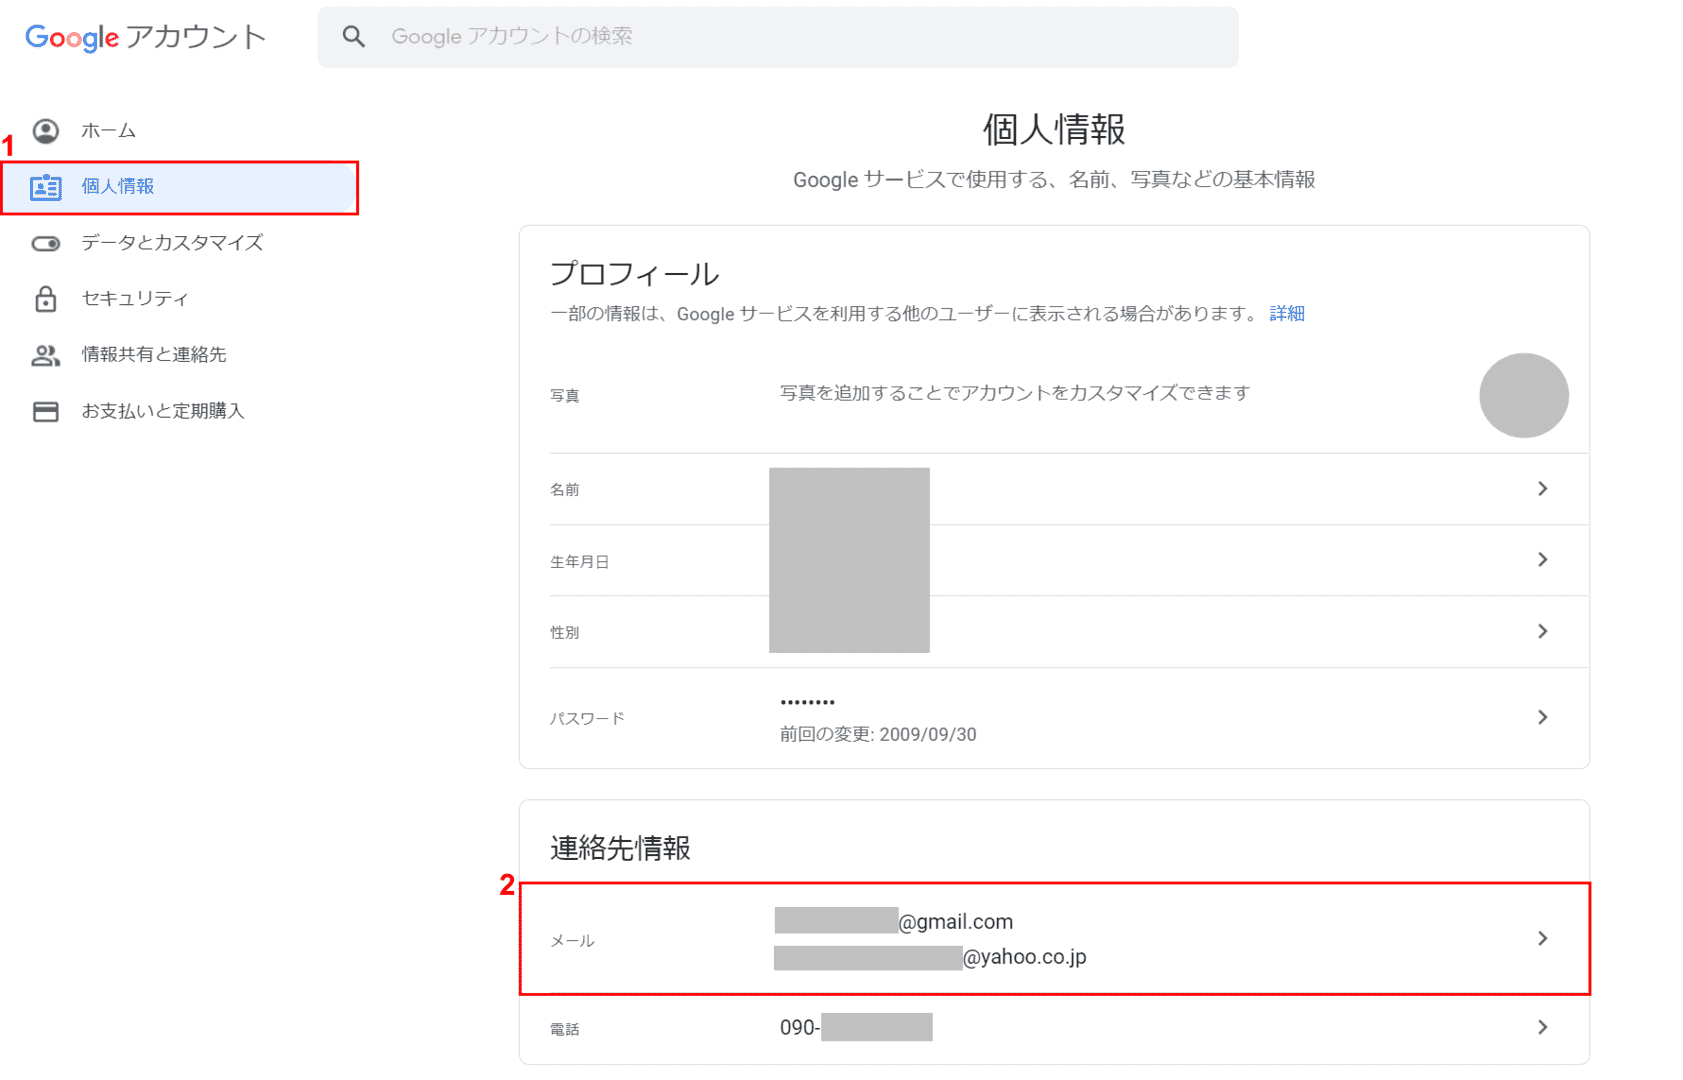Click the 写真 label

(565, 396)
